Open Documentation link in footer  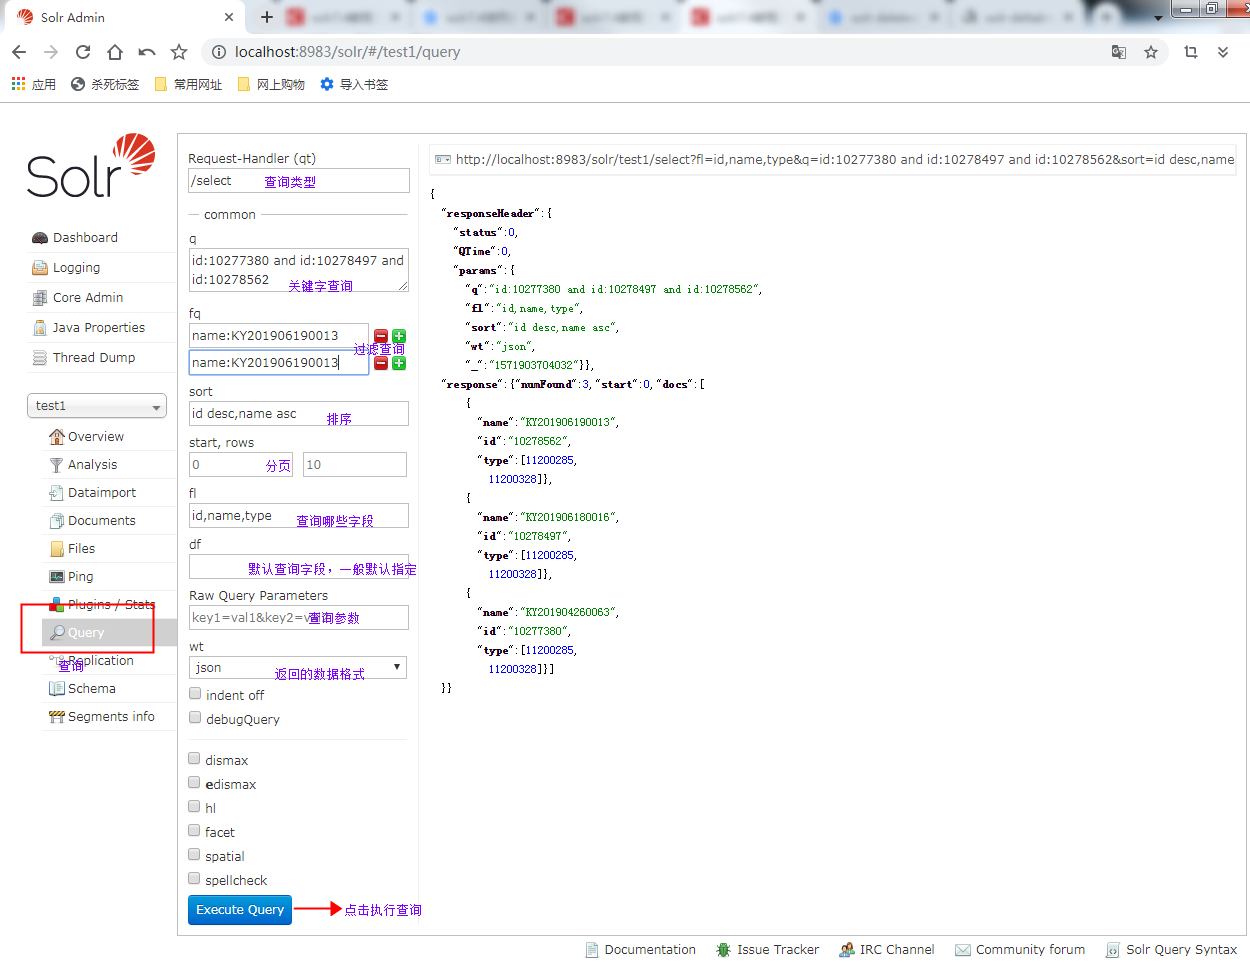click(641, 950)
